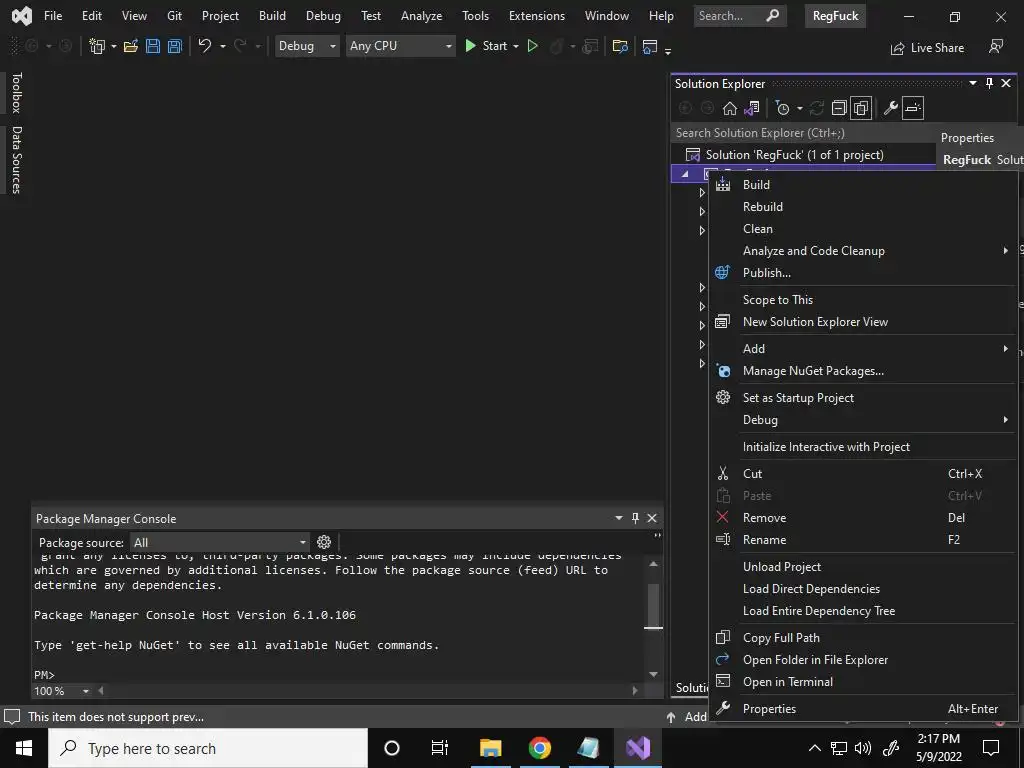Click the Find in Files folder icon
This screenshot has height=768, width=1024.
[620, 46]
